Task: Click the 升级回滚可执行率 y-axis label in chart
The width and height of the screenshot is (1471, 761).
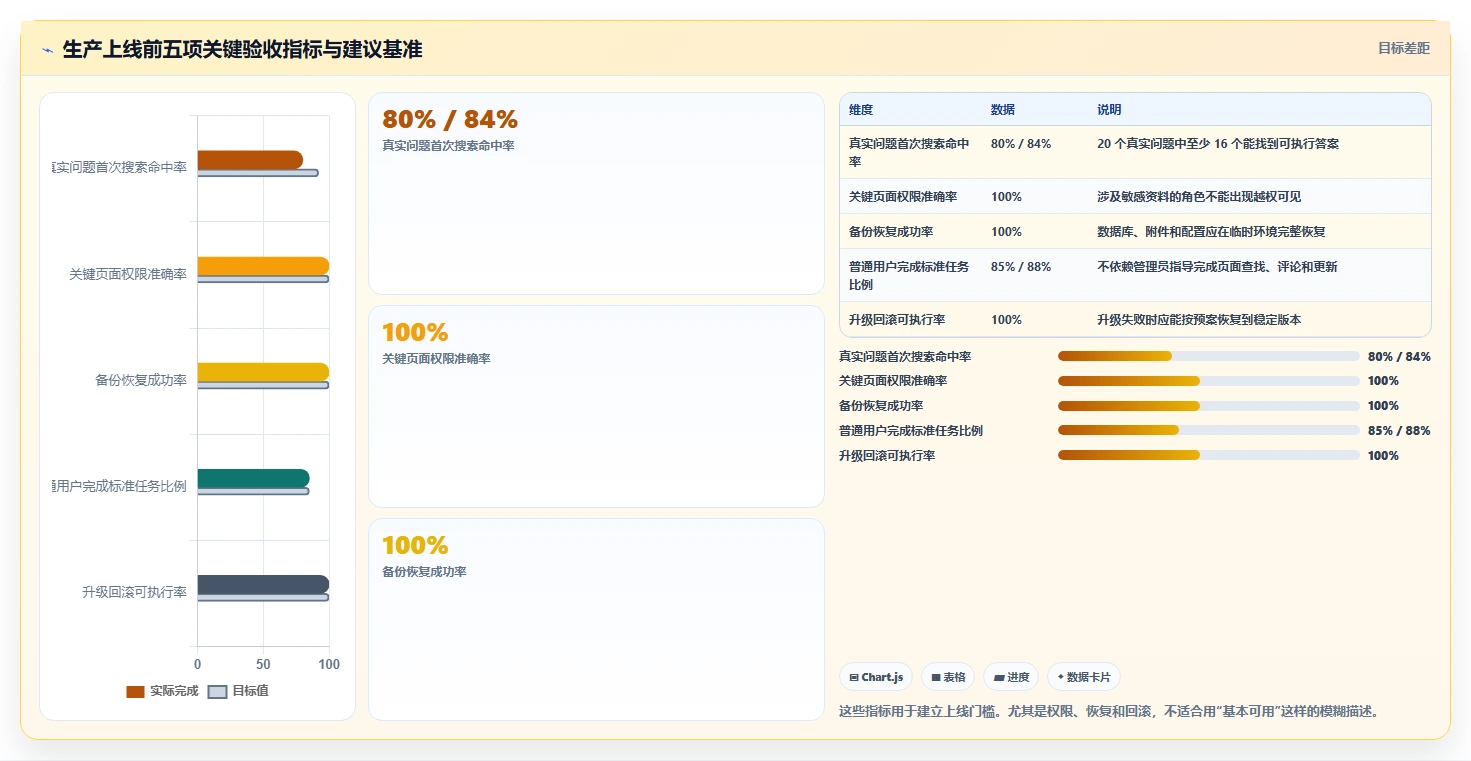Action: click(134, 592)
